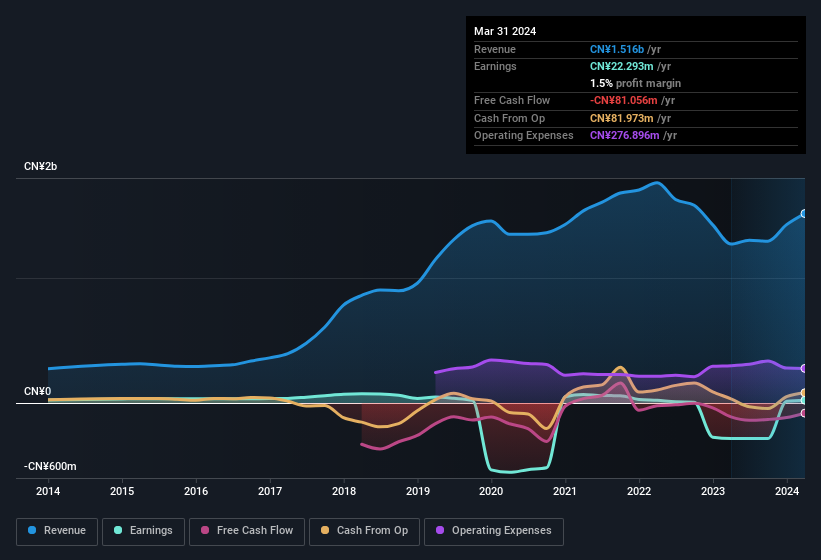Click the CN¥22.293m earnings value
This screenshot has width=821, height=560.
[x=622, y=66]
